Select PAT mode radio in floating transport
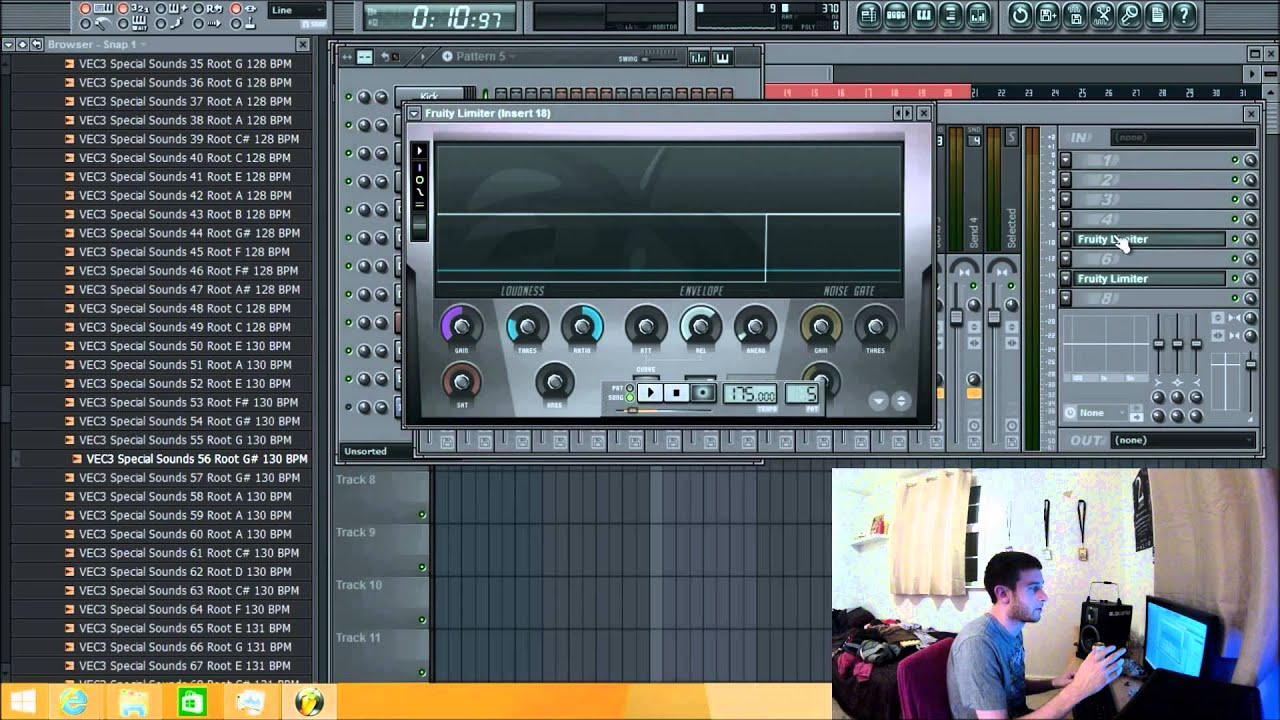Viewport: 1280px width, 720px height. tap(630, 388)
